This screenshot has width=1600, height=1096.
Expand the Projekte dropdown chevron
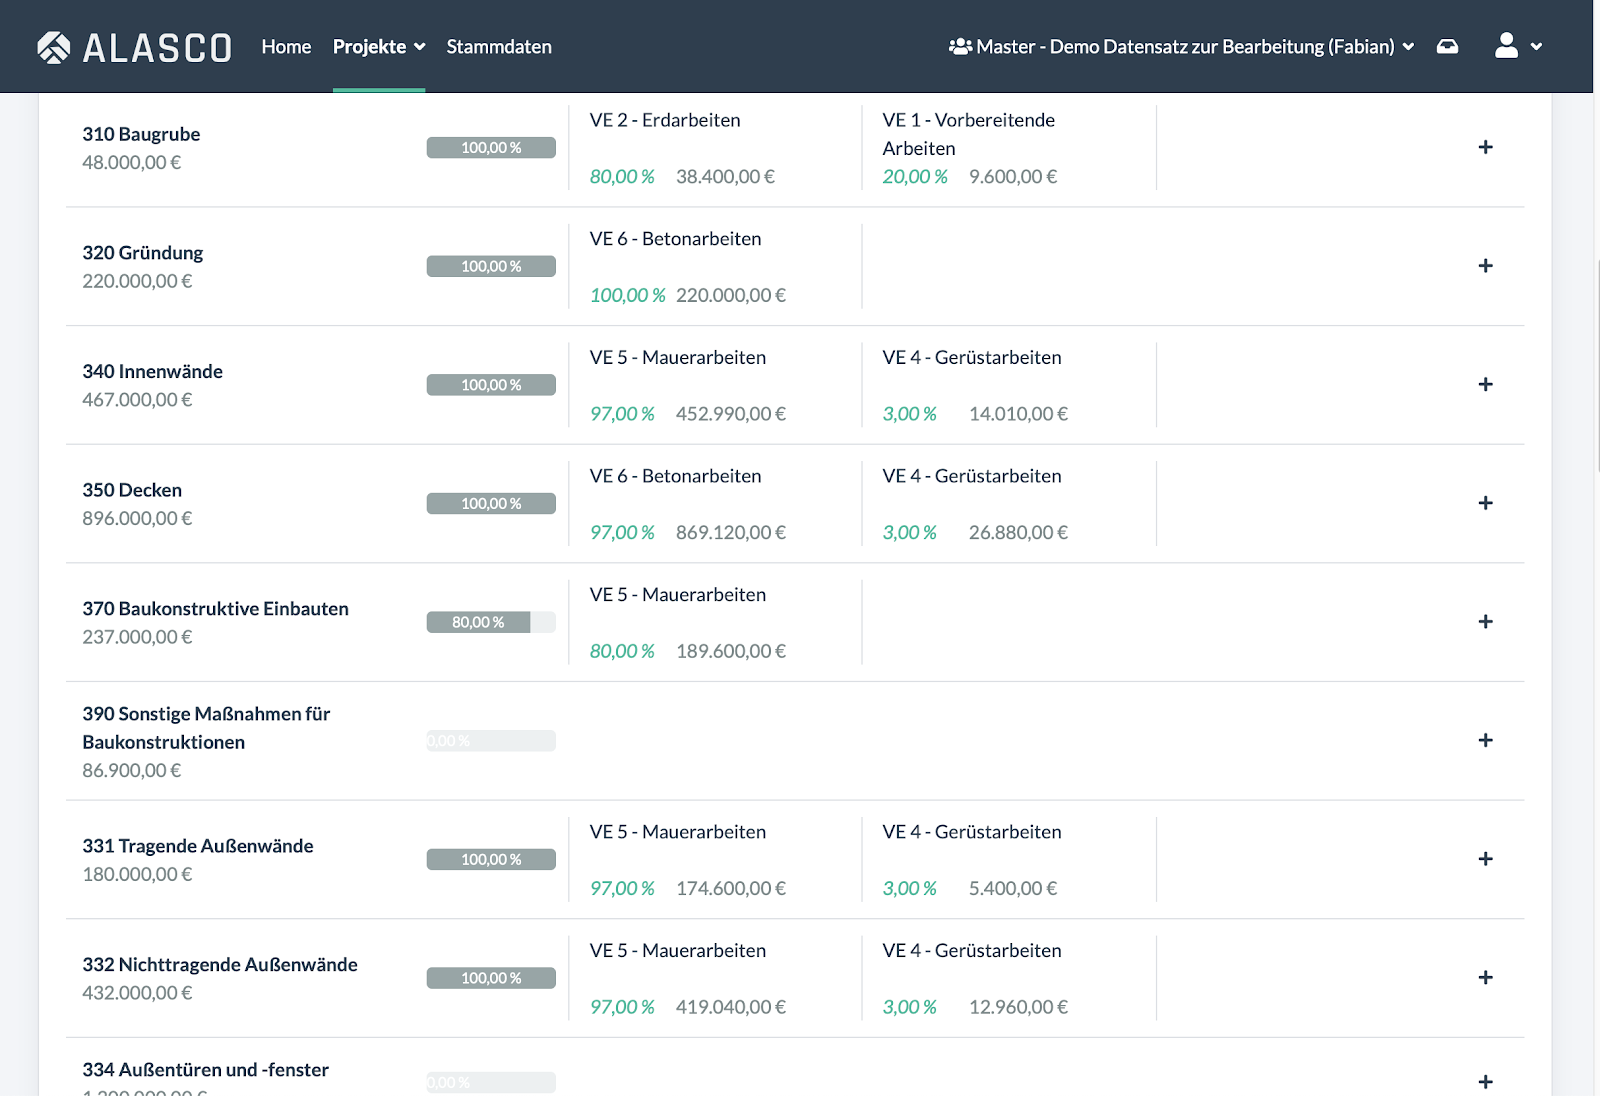(420, 47)
